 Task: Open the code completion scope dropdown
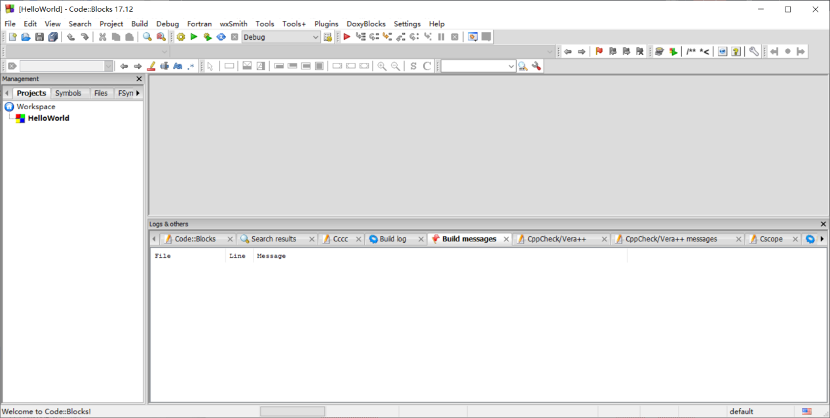[87, 51]
